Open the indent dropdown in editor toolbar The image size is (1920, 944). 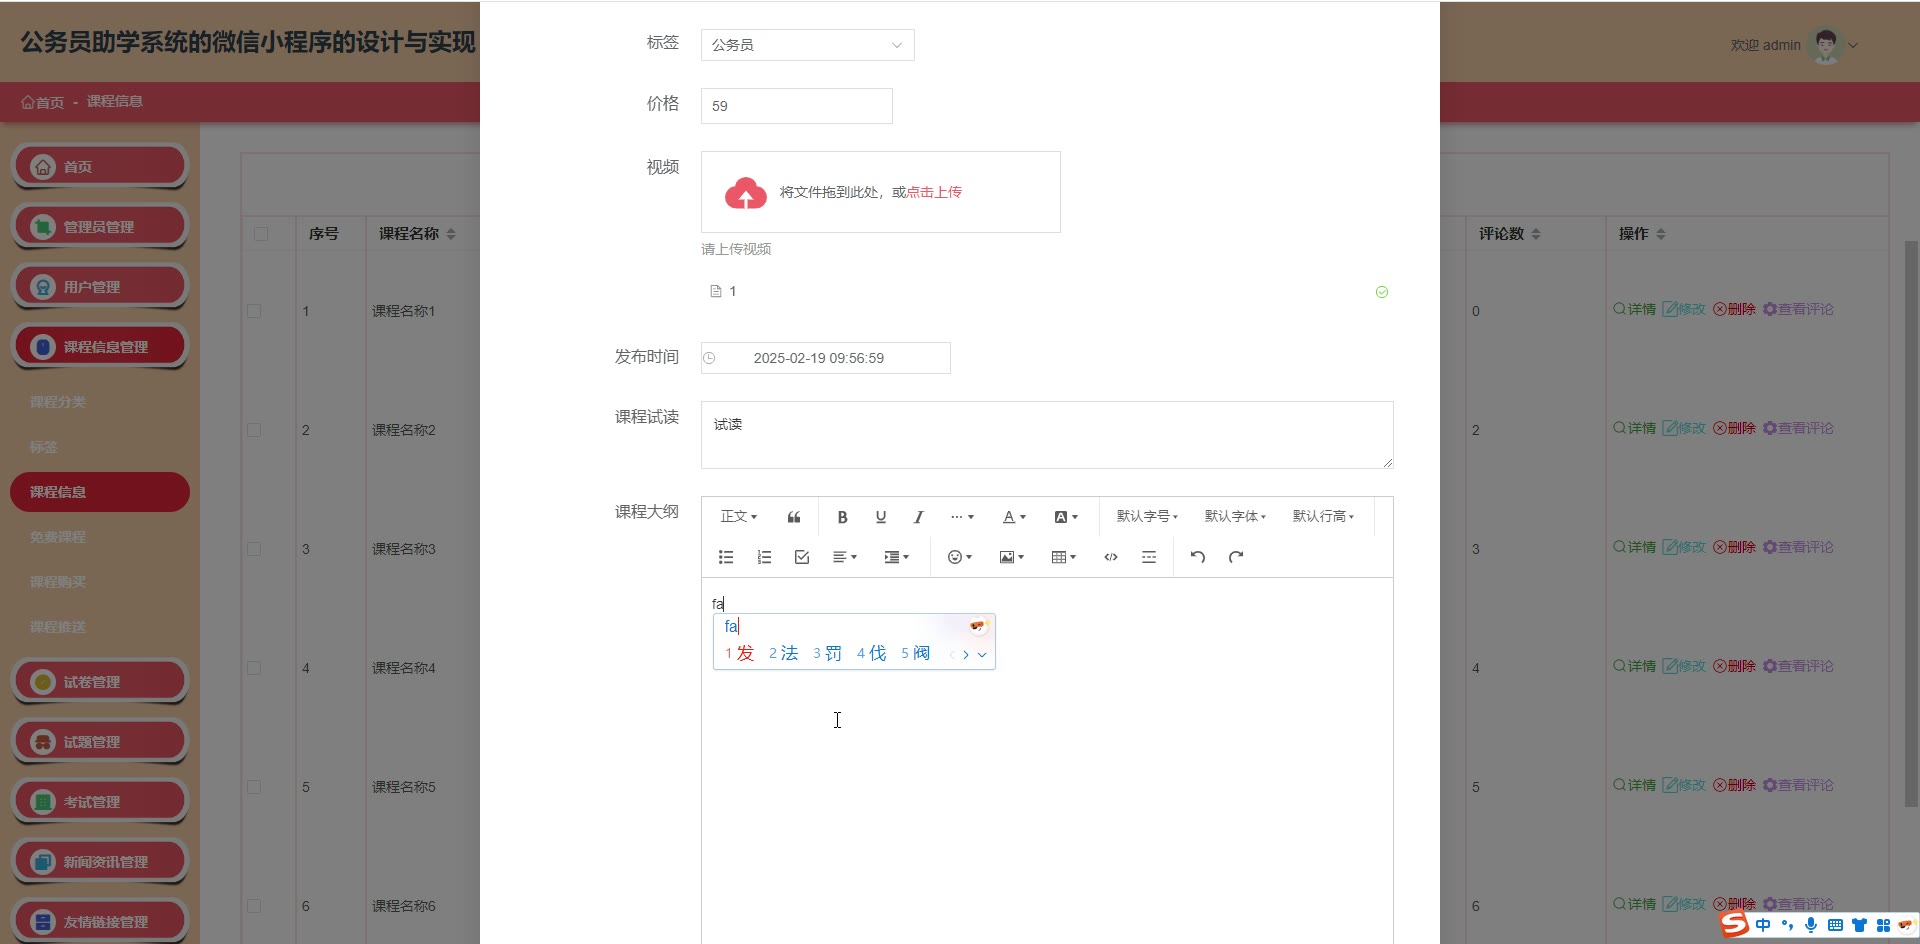click(897, 557)
